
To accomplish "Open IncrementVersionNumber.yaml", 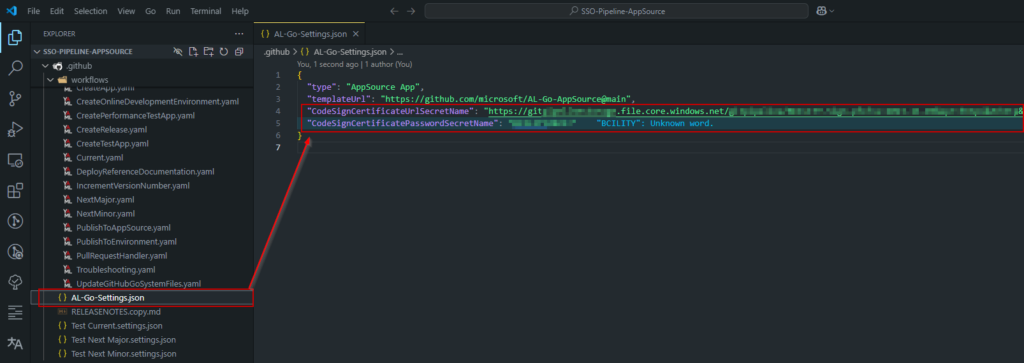I will click(133, 185).
